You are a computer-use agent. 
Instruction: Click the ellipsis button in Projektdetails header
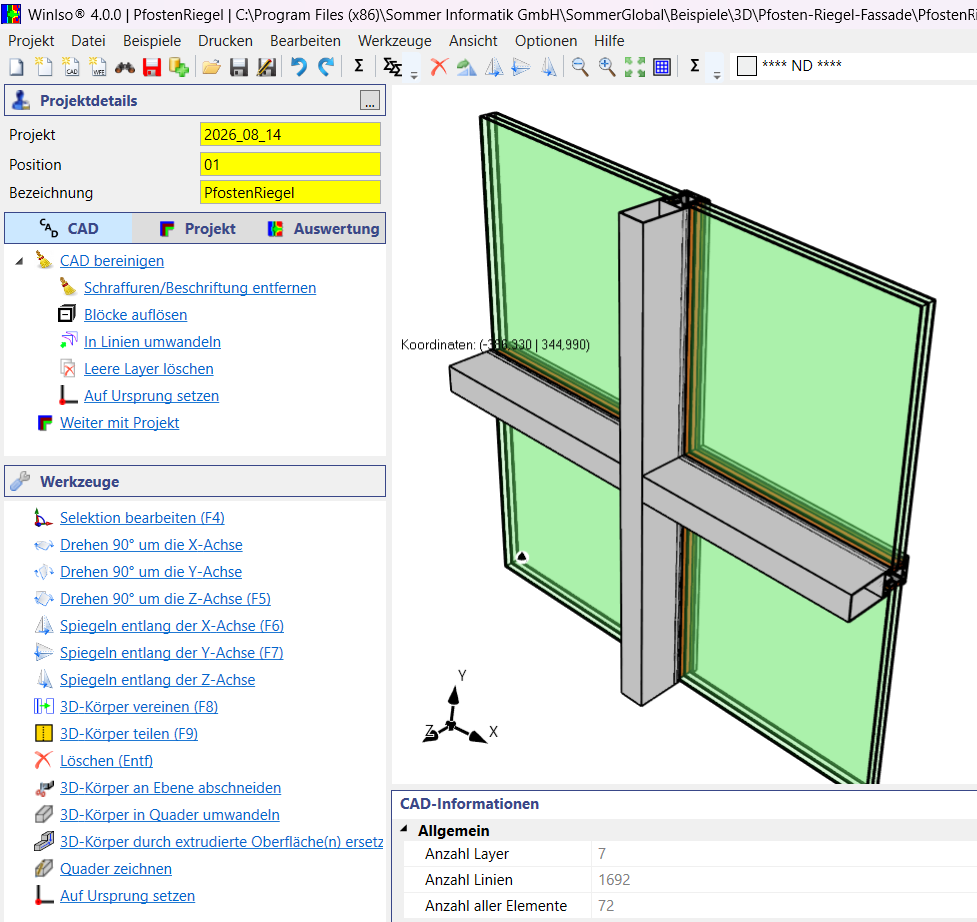pyautogui.click(x=369, y=100)
